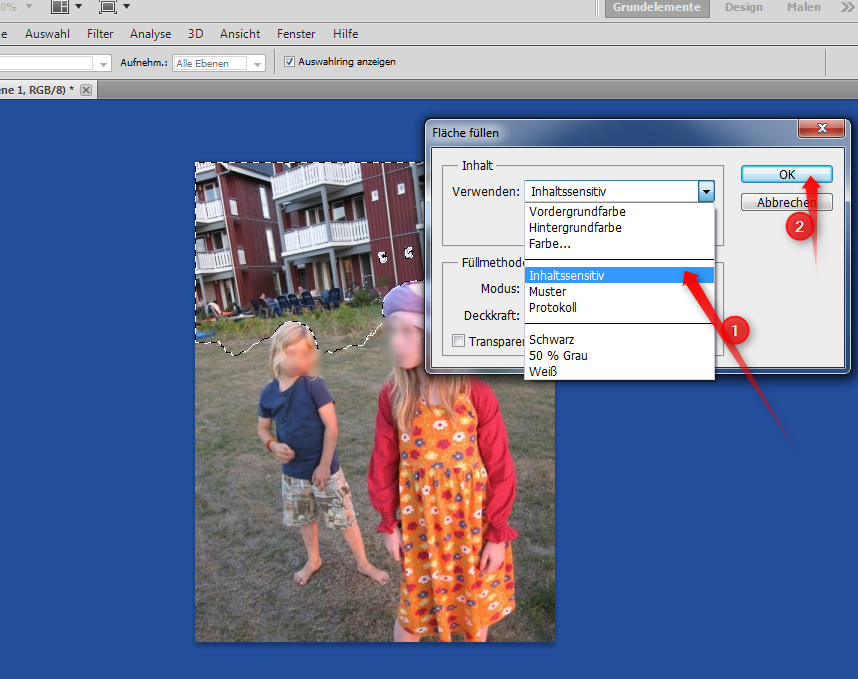
Task: Open the Ansicht menu
Action: tap(240, 33)
